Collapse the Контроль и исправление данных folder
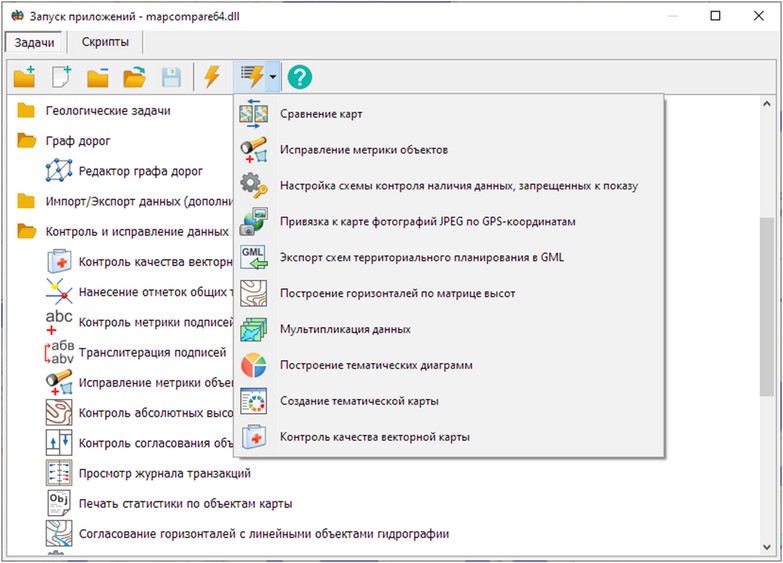Screen dimensions: 783x563 pos(26,232)
